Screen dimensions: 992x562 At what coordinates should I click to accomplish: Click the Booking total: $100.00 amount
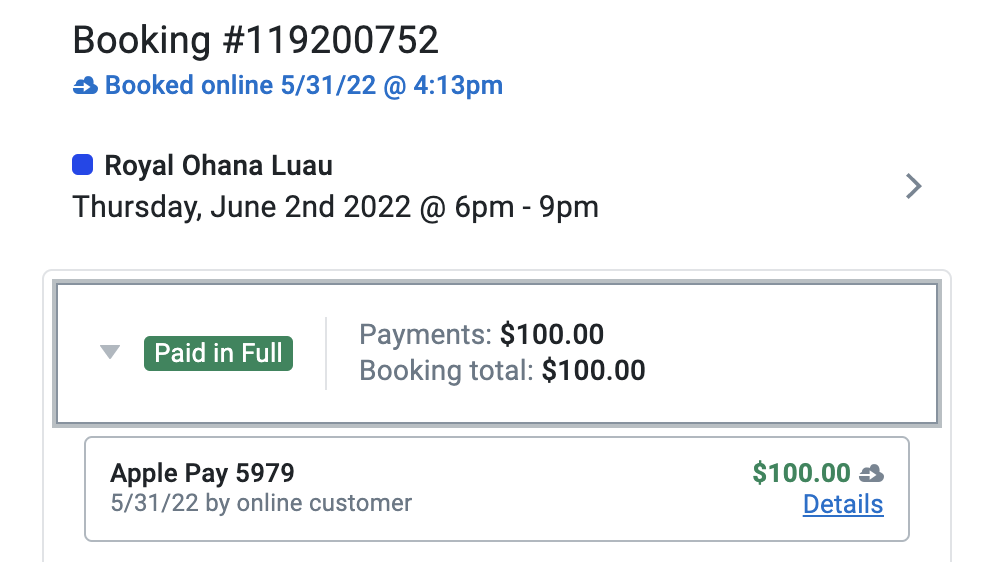click(593, 370)
